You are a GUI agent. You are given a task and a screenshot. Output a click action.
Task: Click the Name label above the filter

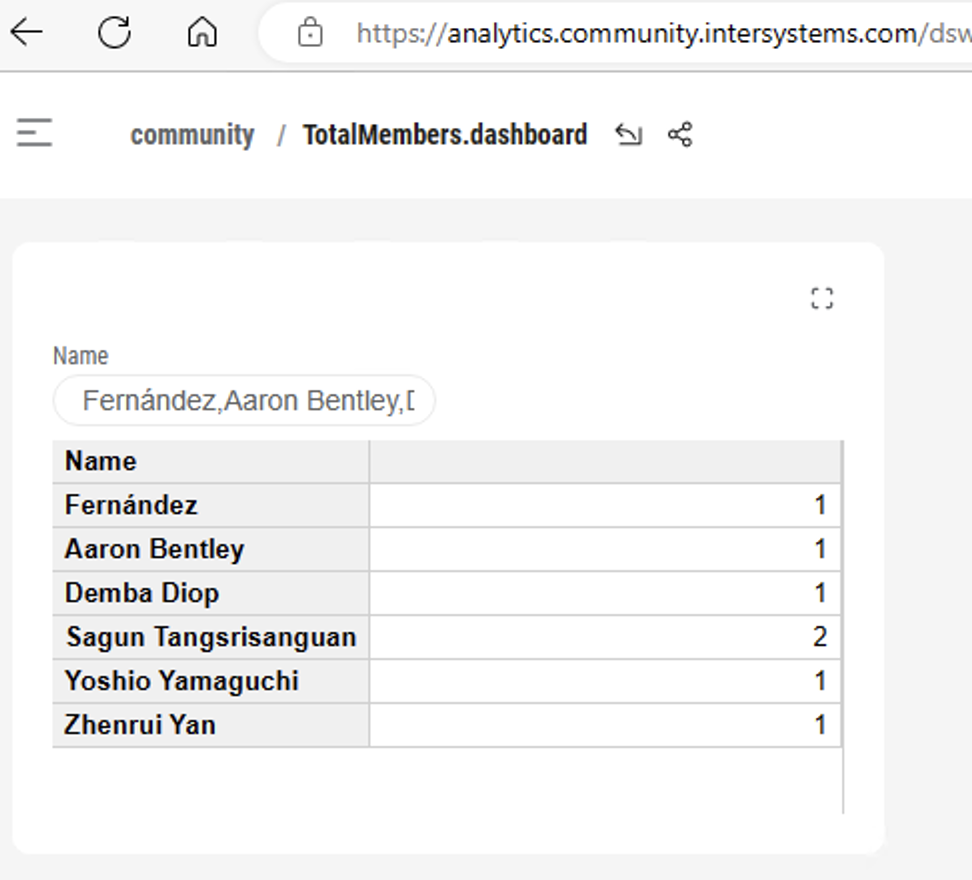81,356
